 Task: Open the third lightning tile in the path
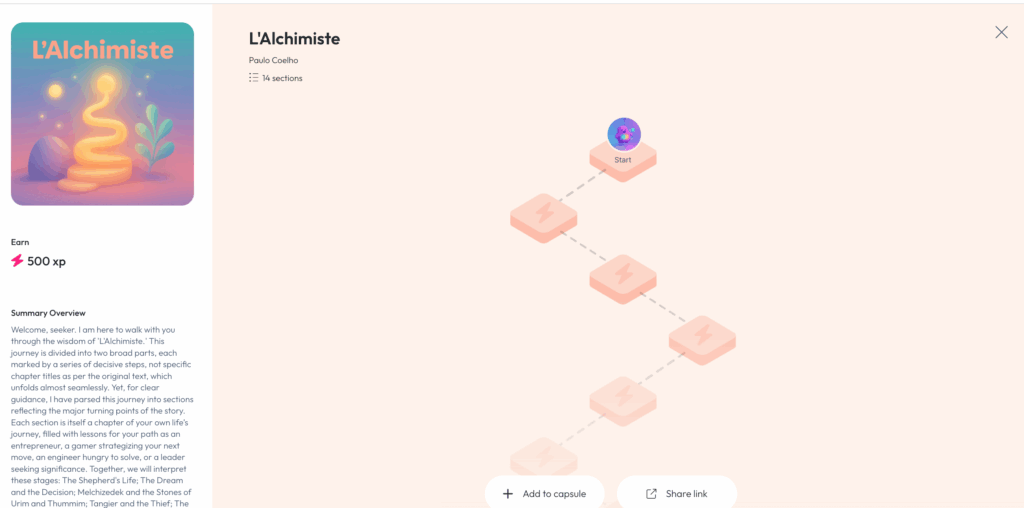pos(623,274)
